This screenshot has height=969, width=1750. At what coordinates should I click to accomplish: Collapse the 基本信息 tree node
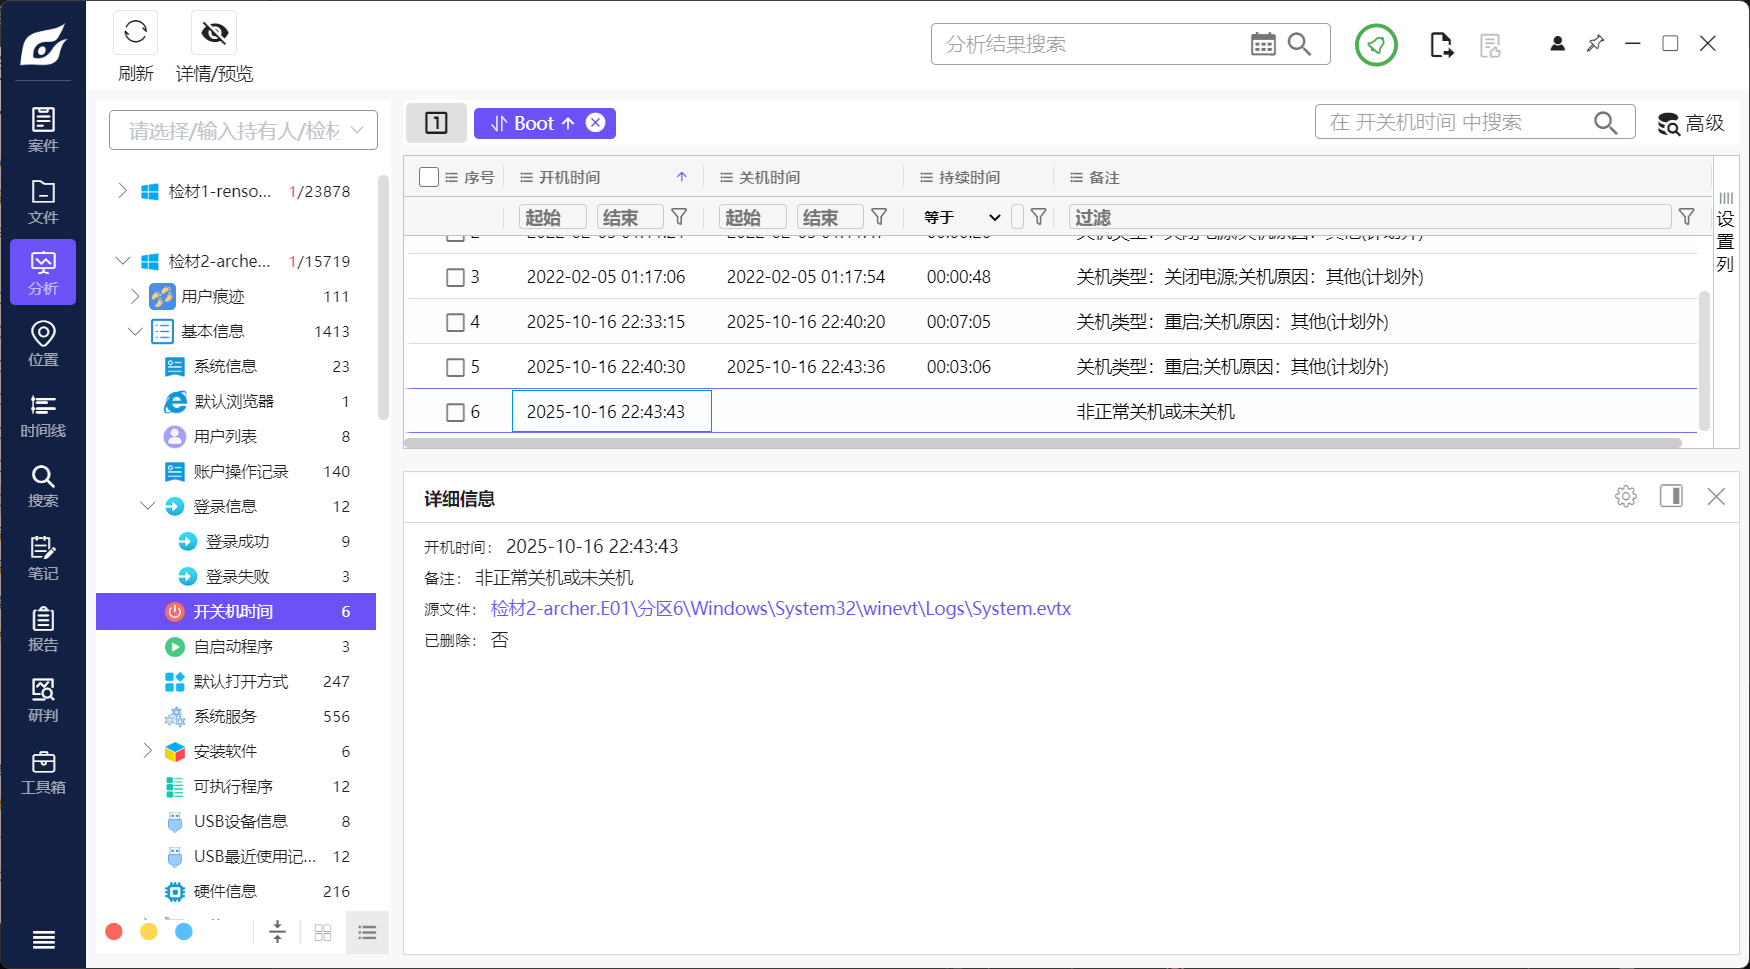pos(136,331)
